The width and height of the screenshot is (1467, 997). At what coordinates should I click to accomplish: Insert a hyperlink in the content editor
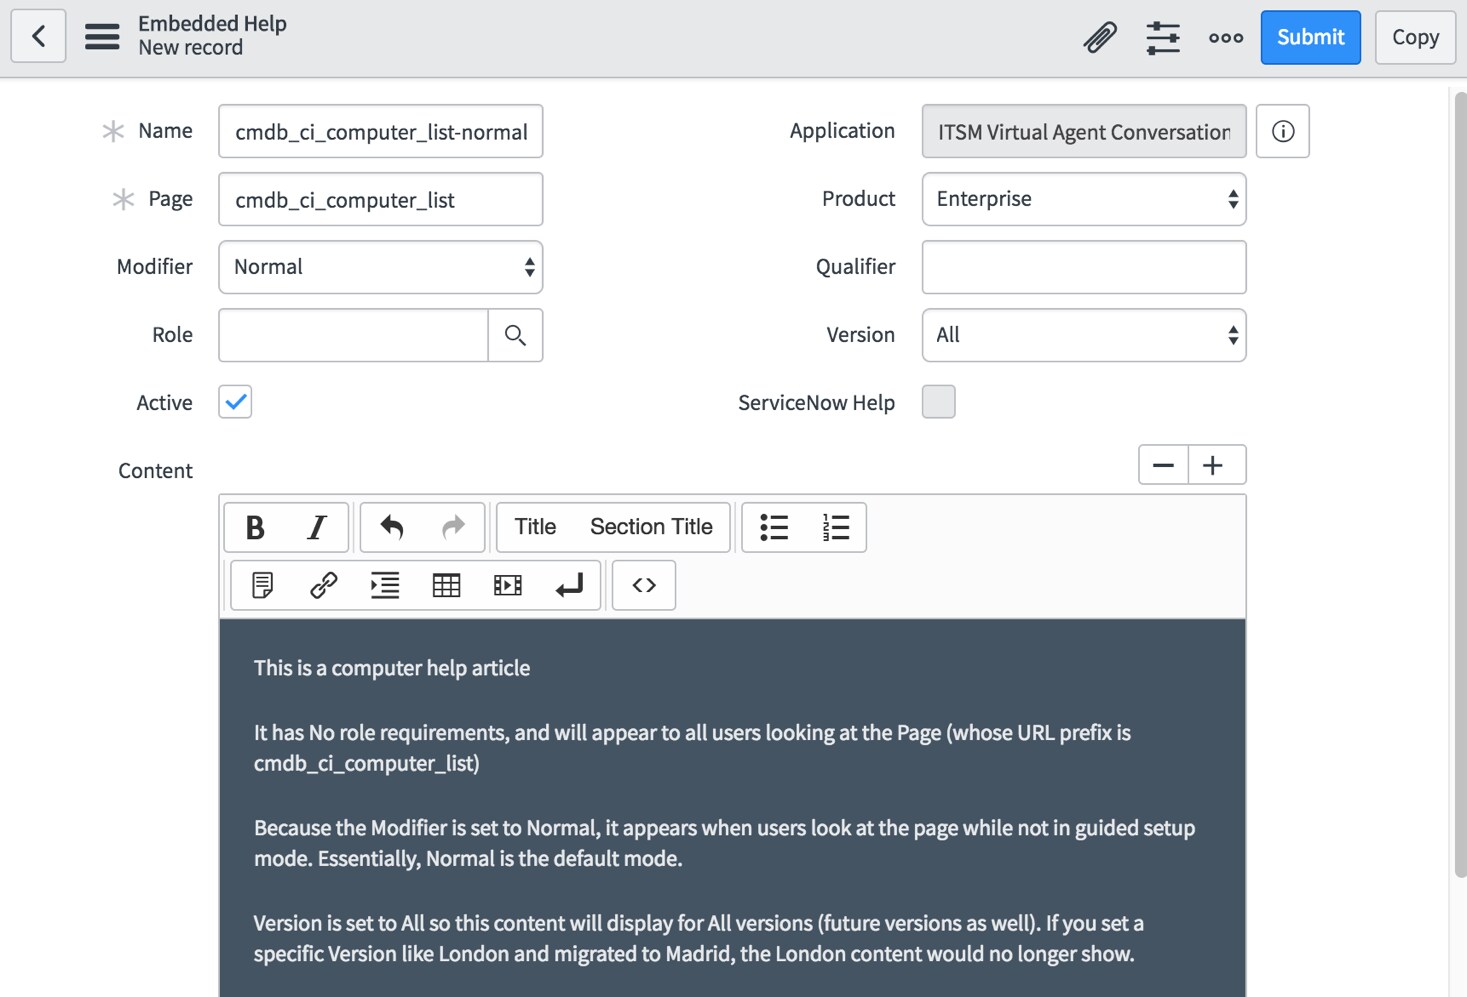[323, 585]
